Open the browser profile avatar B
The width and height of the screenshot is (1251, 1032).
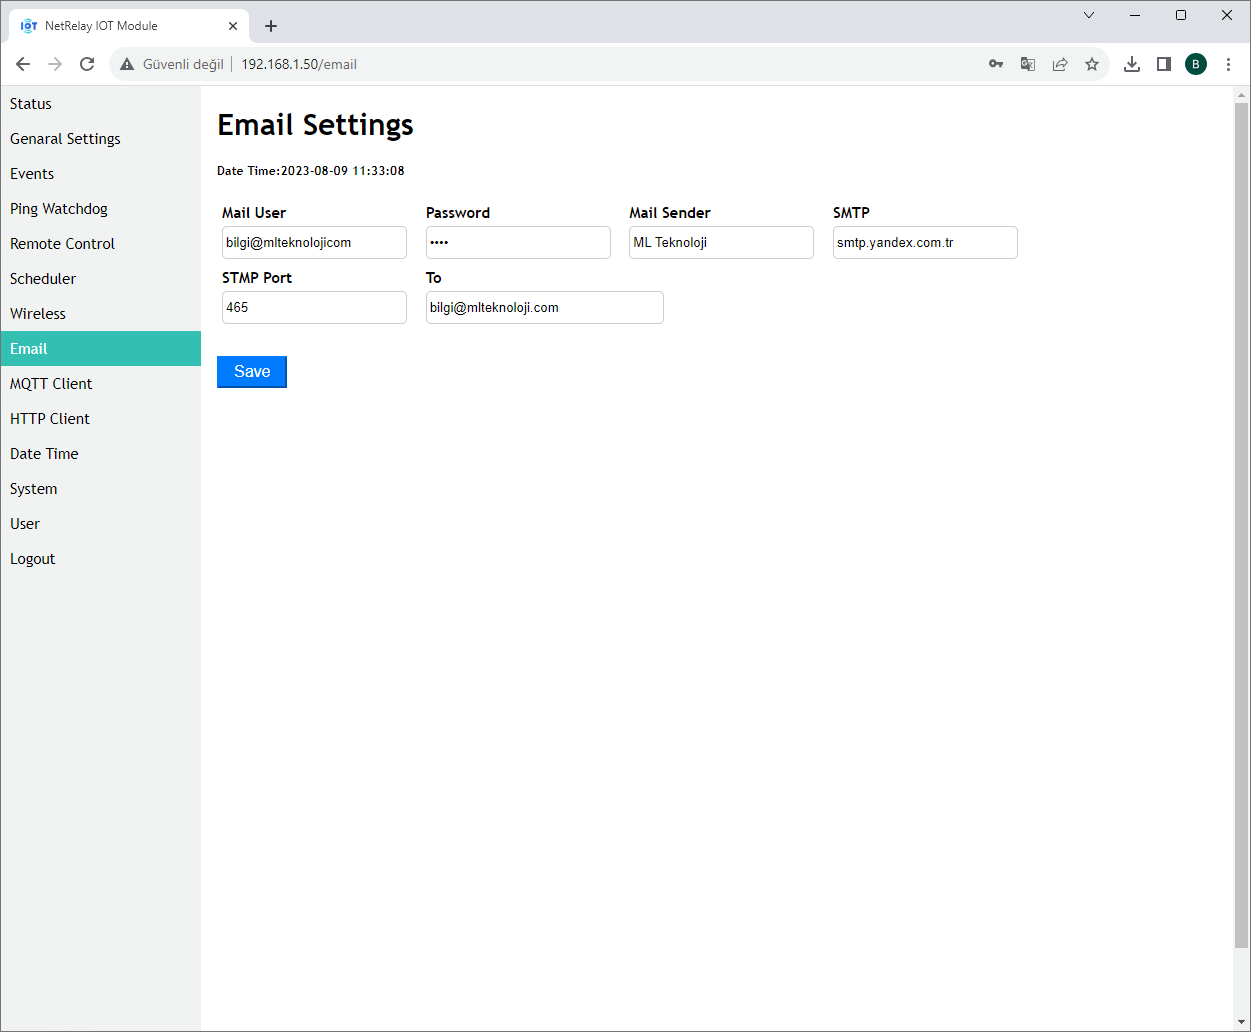point(1196,63)
